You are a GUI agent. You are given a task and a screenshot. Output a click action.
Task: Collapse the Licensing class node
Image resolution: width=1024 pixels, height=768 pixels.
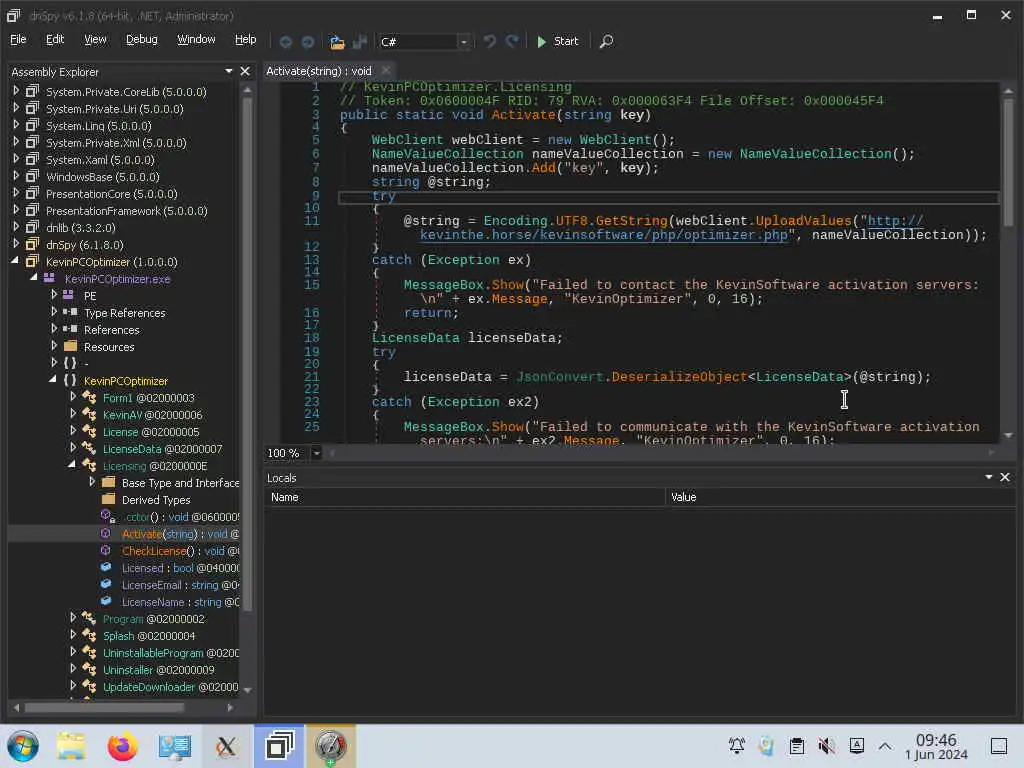tap(72, 465)
